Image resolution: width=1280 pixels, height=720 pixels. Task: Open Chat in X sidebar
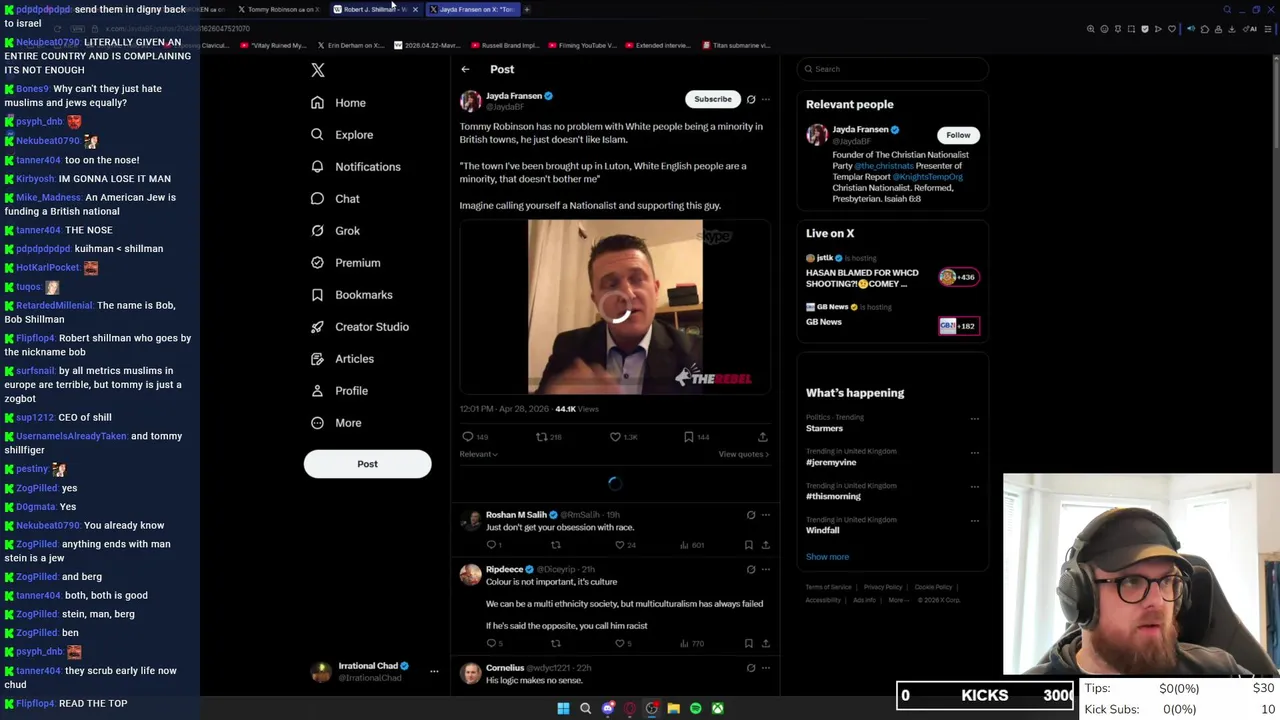tap(335, 199)
